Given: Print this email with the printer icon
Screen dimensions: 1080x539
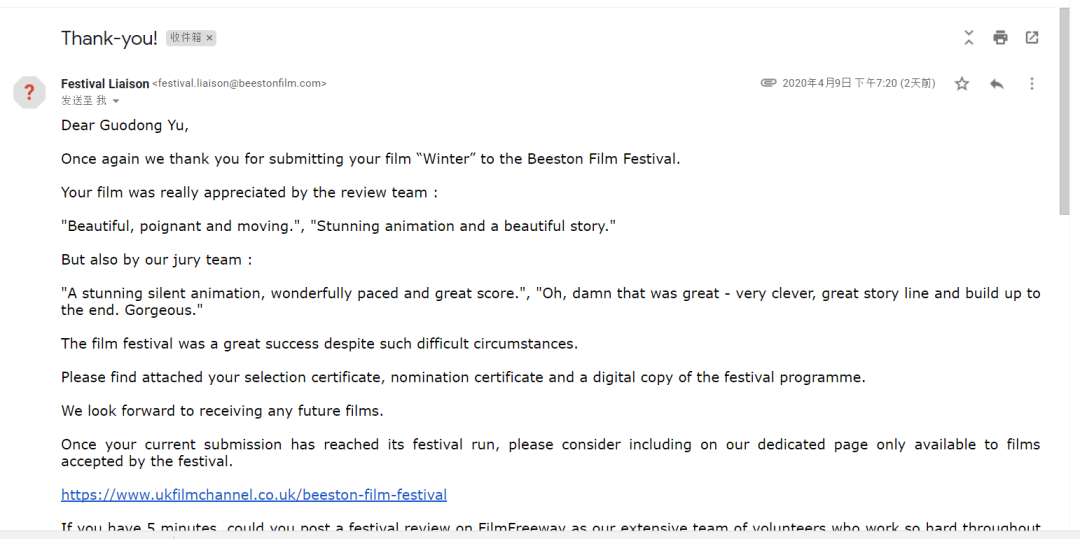Looking at the screenshot, I should click(x=1000, y=38).
